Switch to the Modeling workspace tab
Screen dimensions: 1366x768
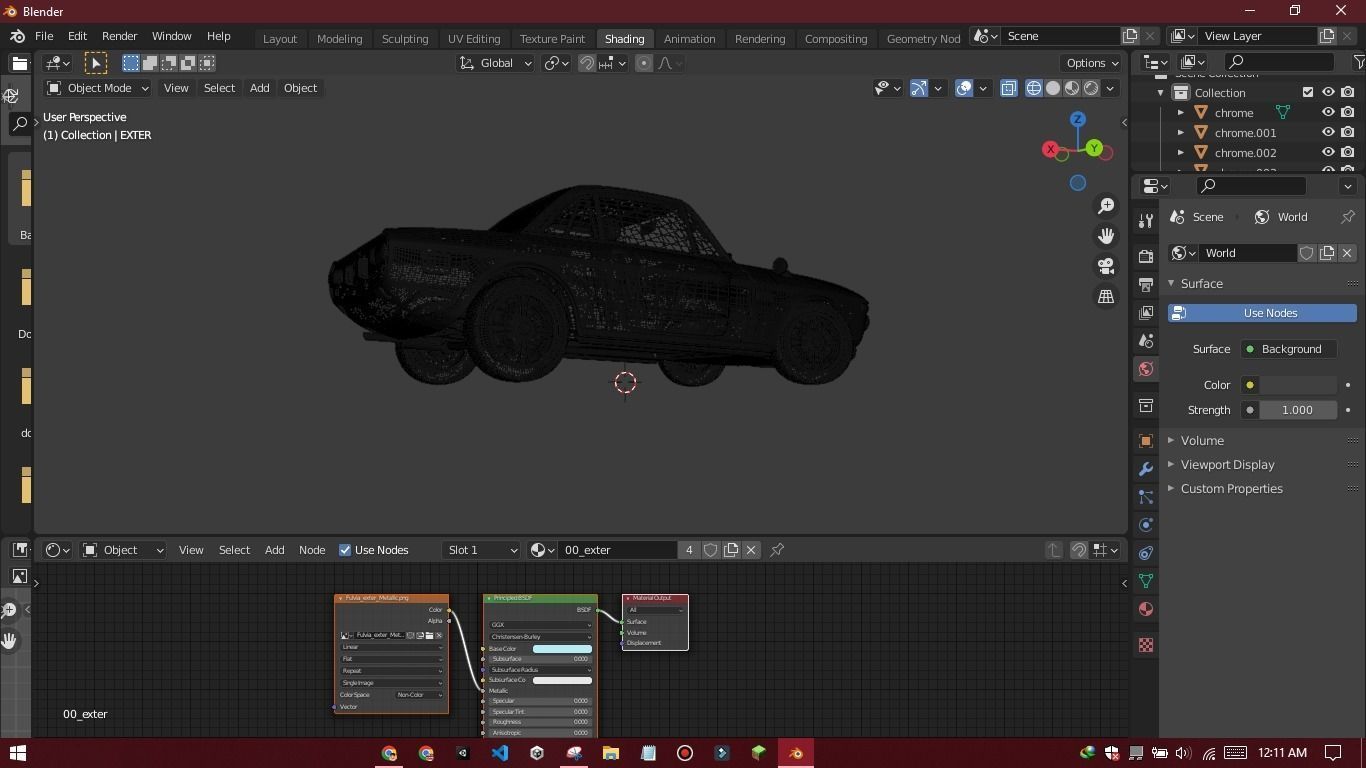tap(339, 39)
